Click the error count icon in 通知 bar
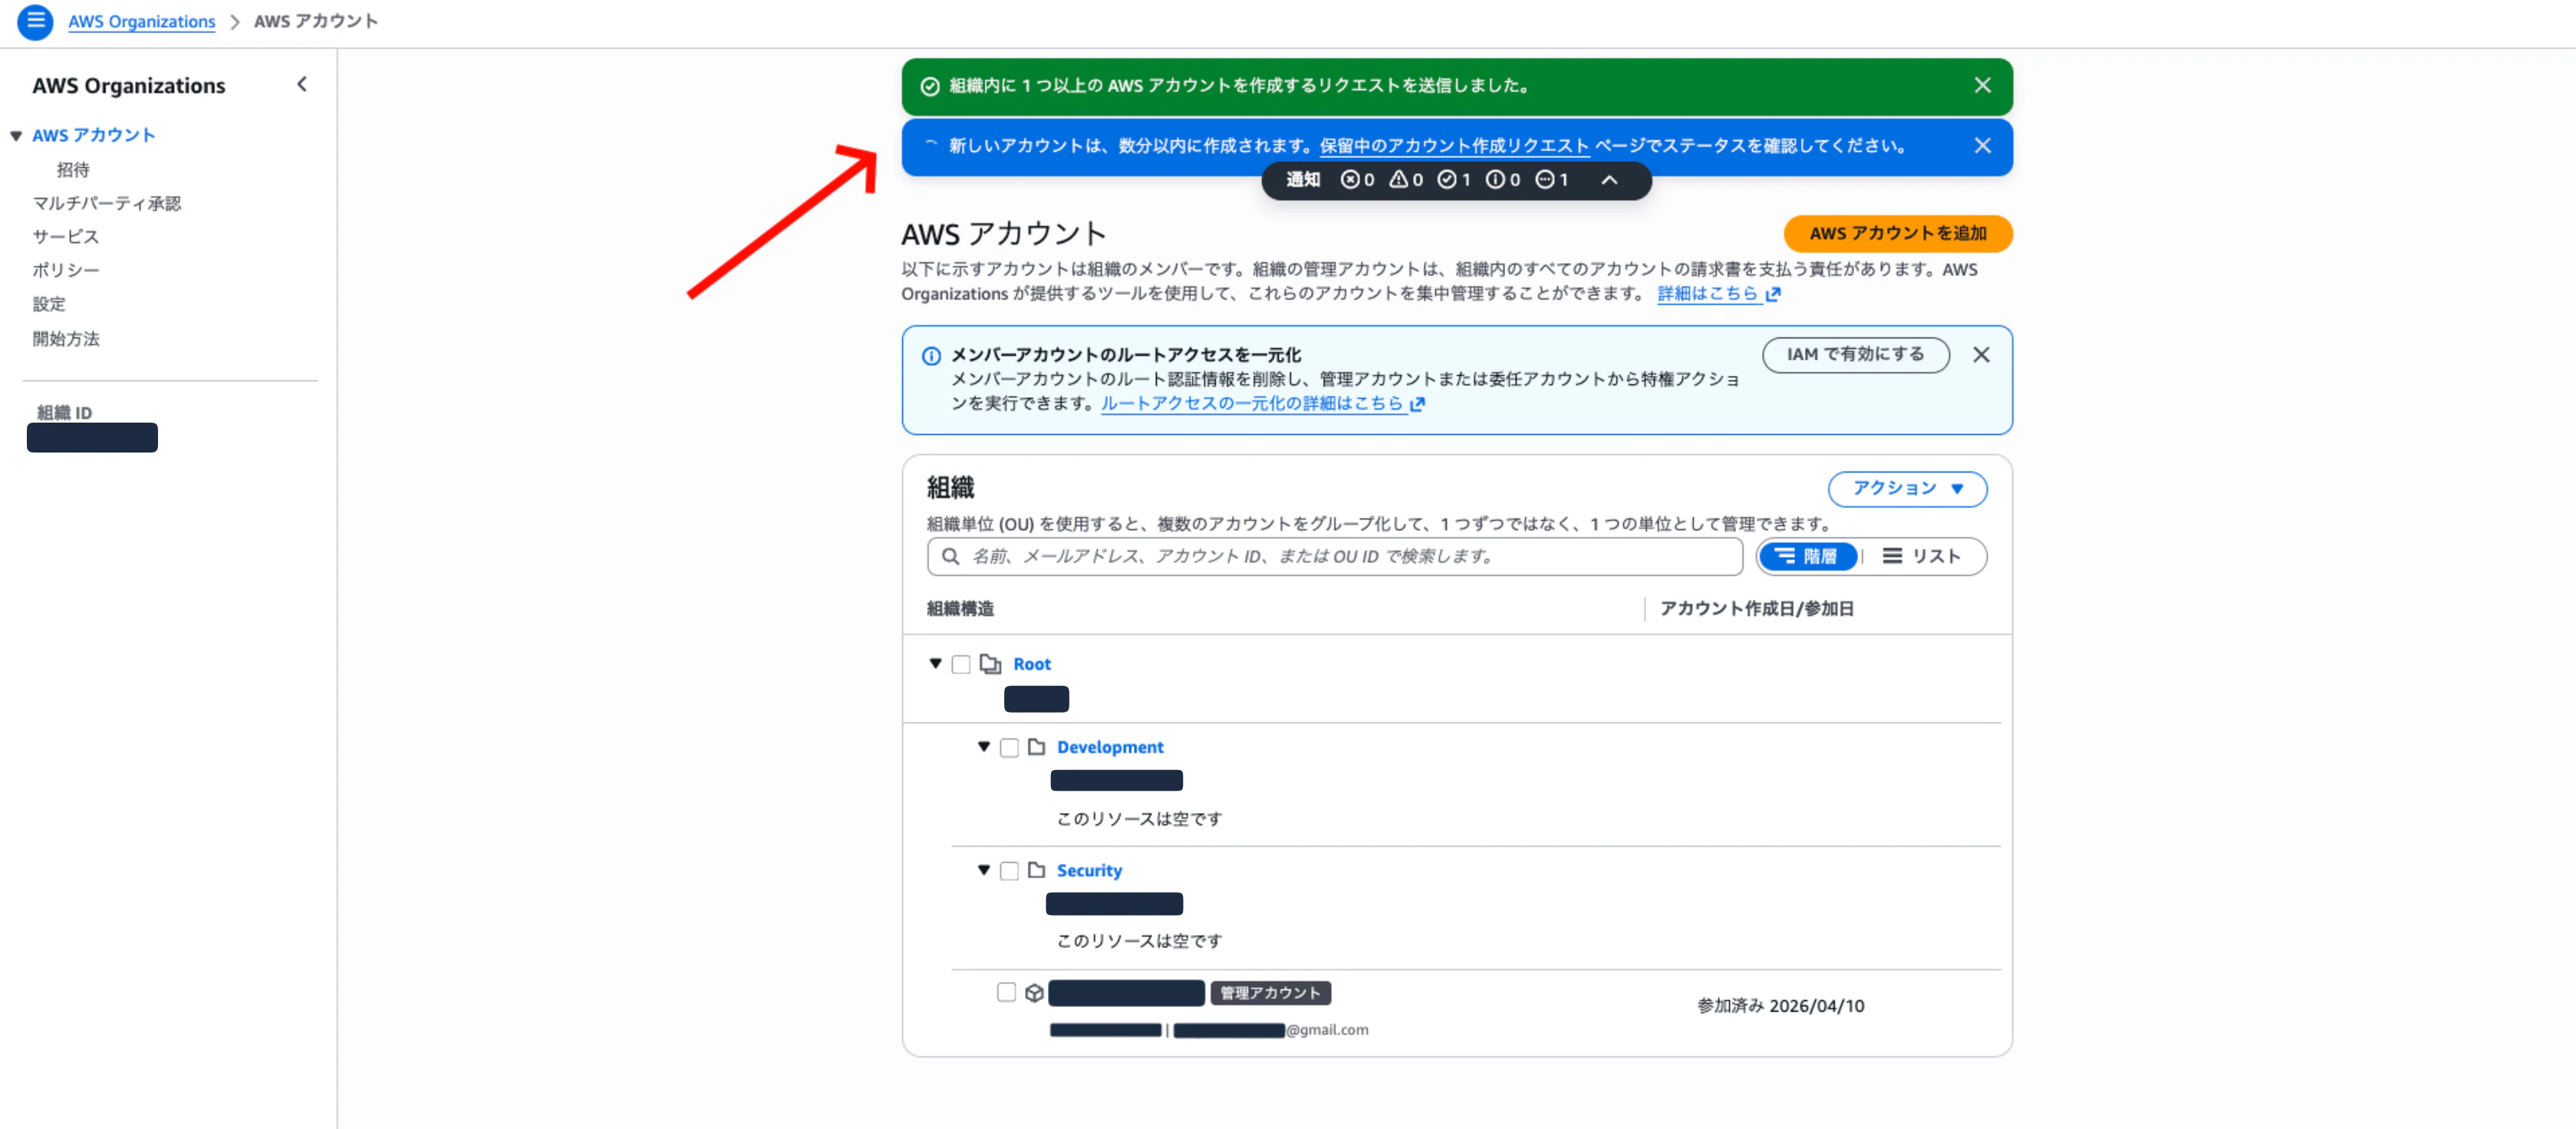Viewport: 2576px width, 1129px height. click(1352, 180)
